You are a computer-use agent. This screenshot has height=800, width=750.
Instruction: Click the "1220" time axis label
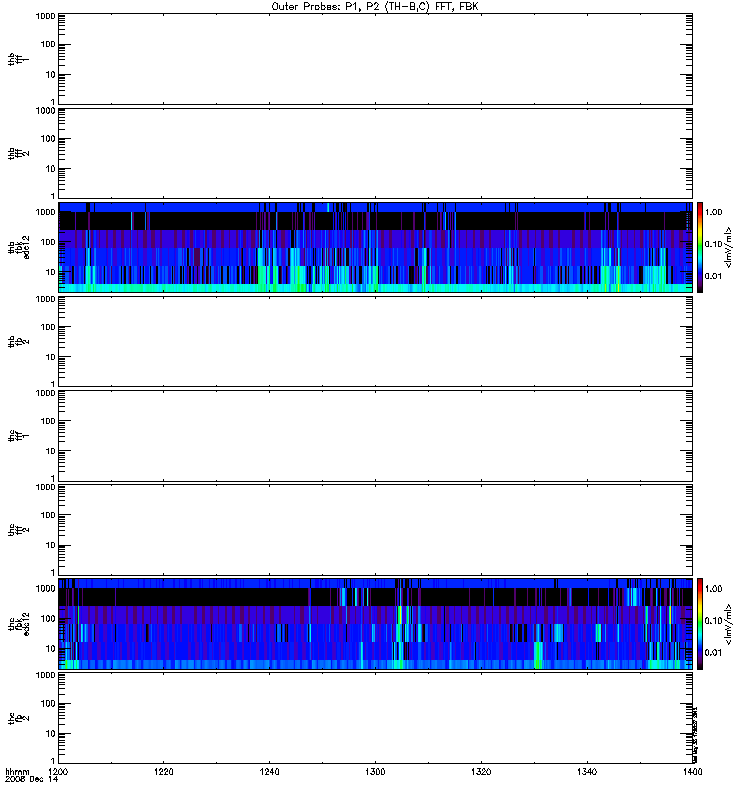click(164, 771)
